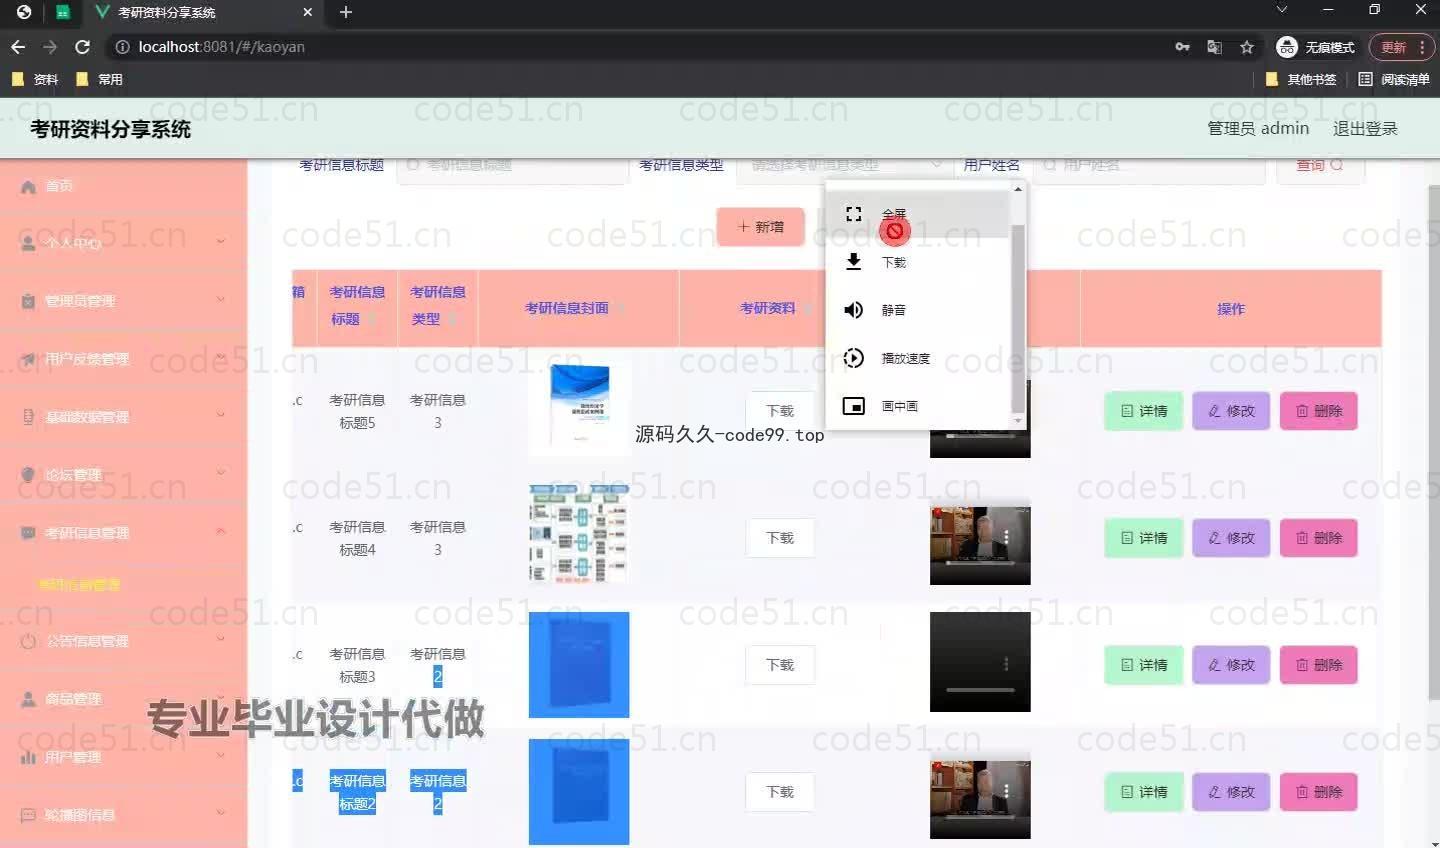The height and width of the screenshot is (848, 1440).
Task: Click the picture-in-picture icon in the popup
Action: (x=853, y=406)
